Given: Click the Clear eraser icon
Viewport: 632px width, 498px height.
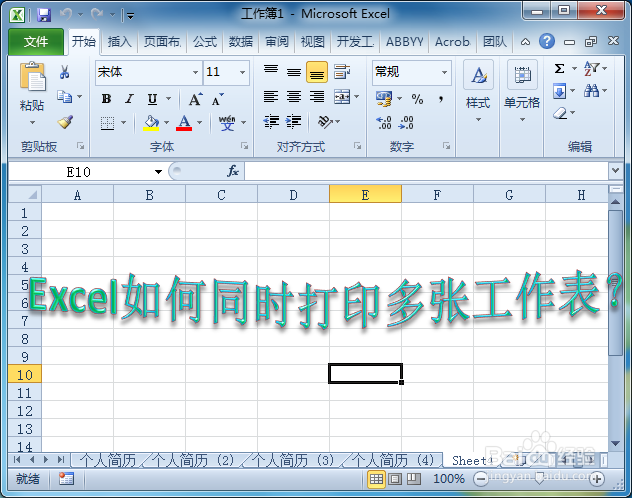Looking at the screenshot, I should click(560, 113).
